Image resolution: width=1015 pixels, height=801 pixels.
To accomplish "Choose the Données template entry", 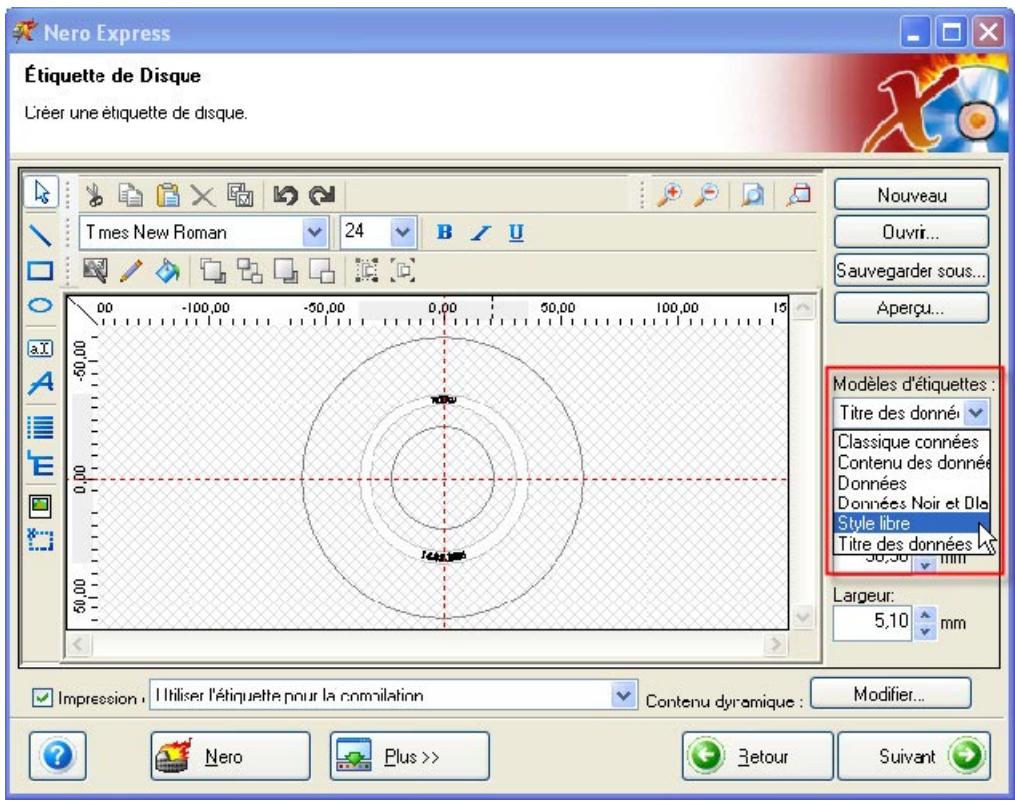I will click(911, 483).
